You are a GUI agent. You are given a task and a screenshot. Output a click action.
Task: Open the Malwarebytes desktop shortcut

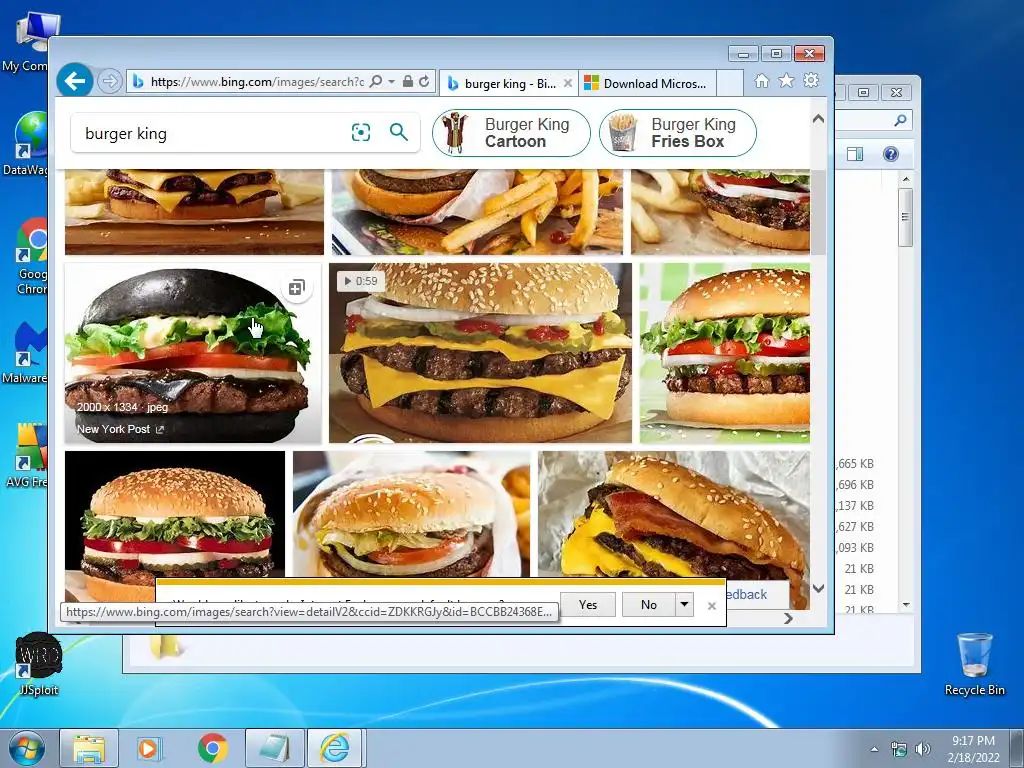[x=26, y=353]
